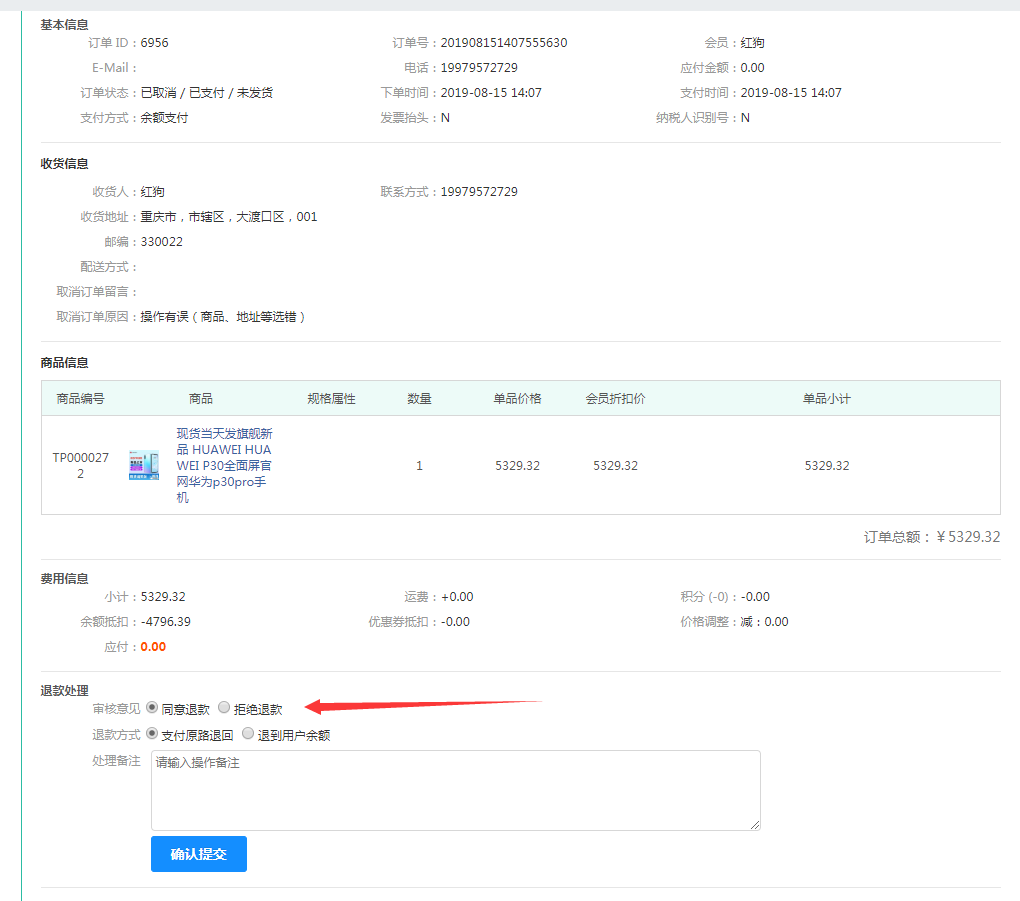Image resolution: width=1020 pixels, height=901 pixels.
Task: Click the product code TP0000272
Action: [80, 466]
